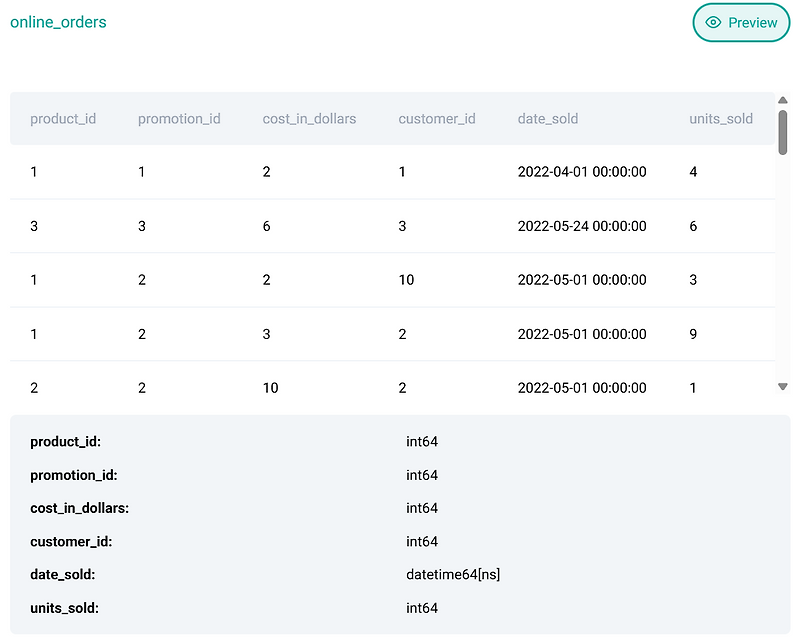Select the product_id column header
The width and height of the screenshot is (800, 641).
click(x=63, y=118)
